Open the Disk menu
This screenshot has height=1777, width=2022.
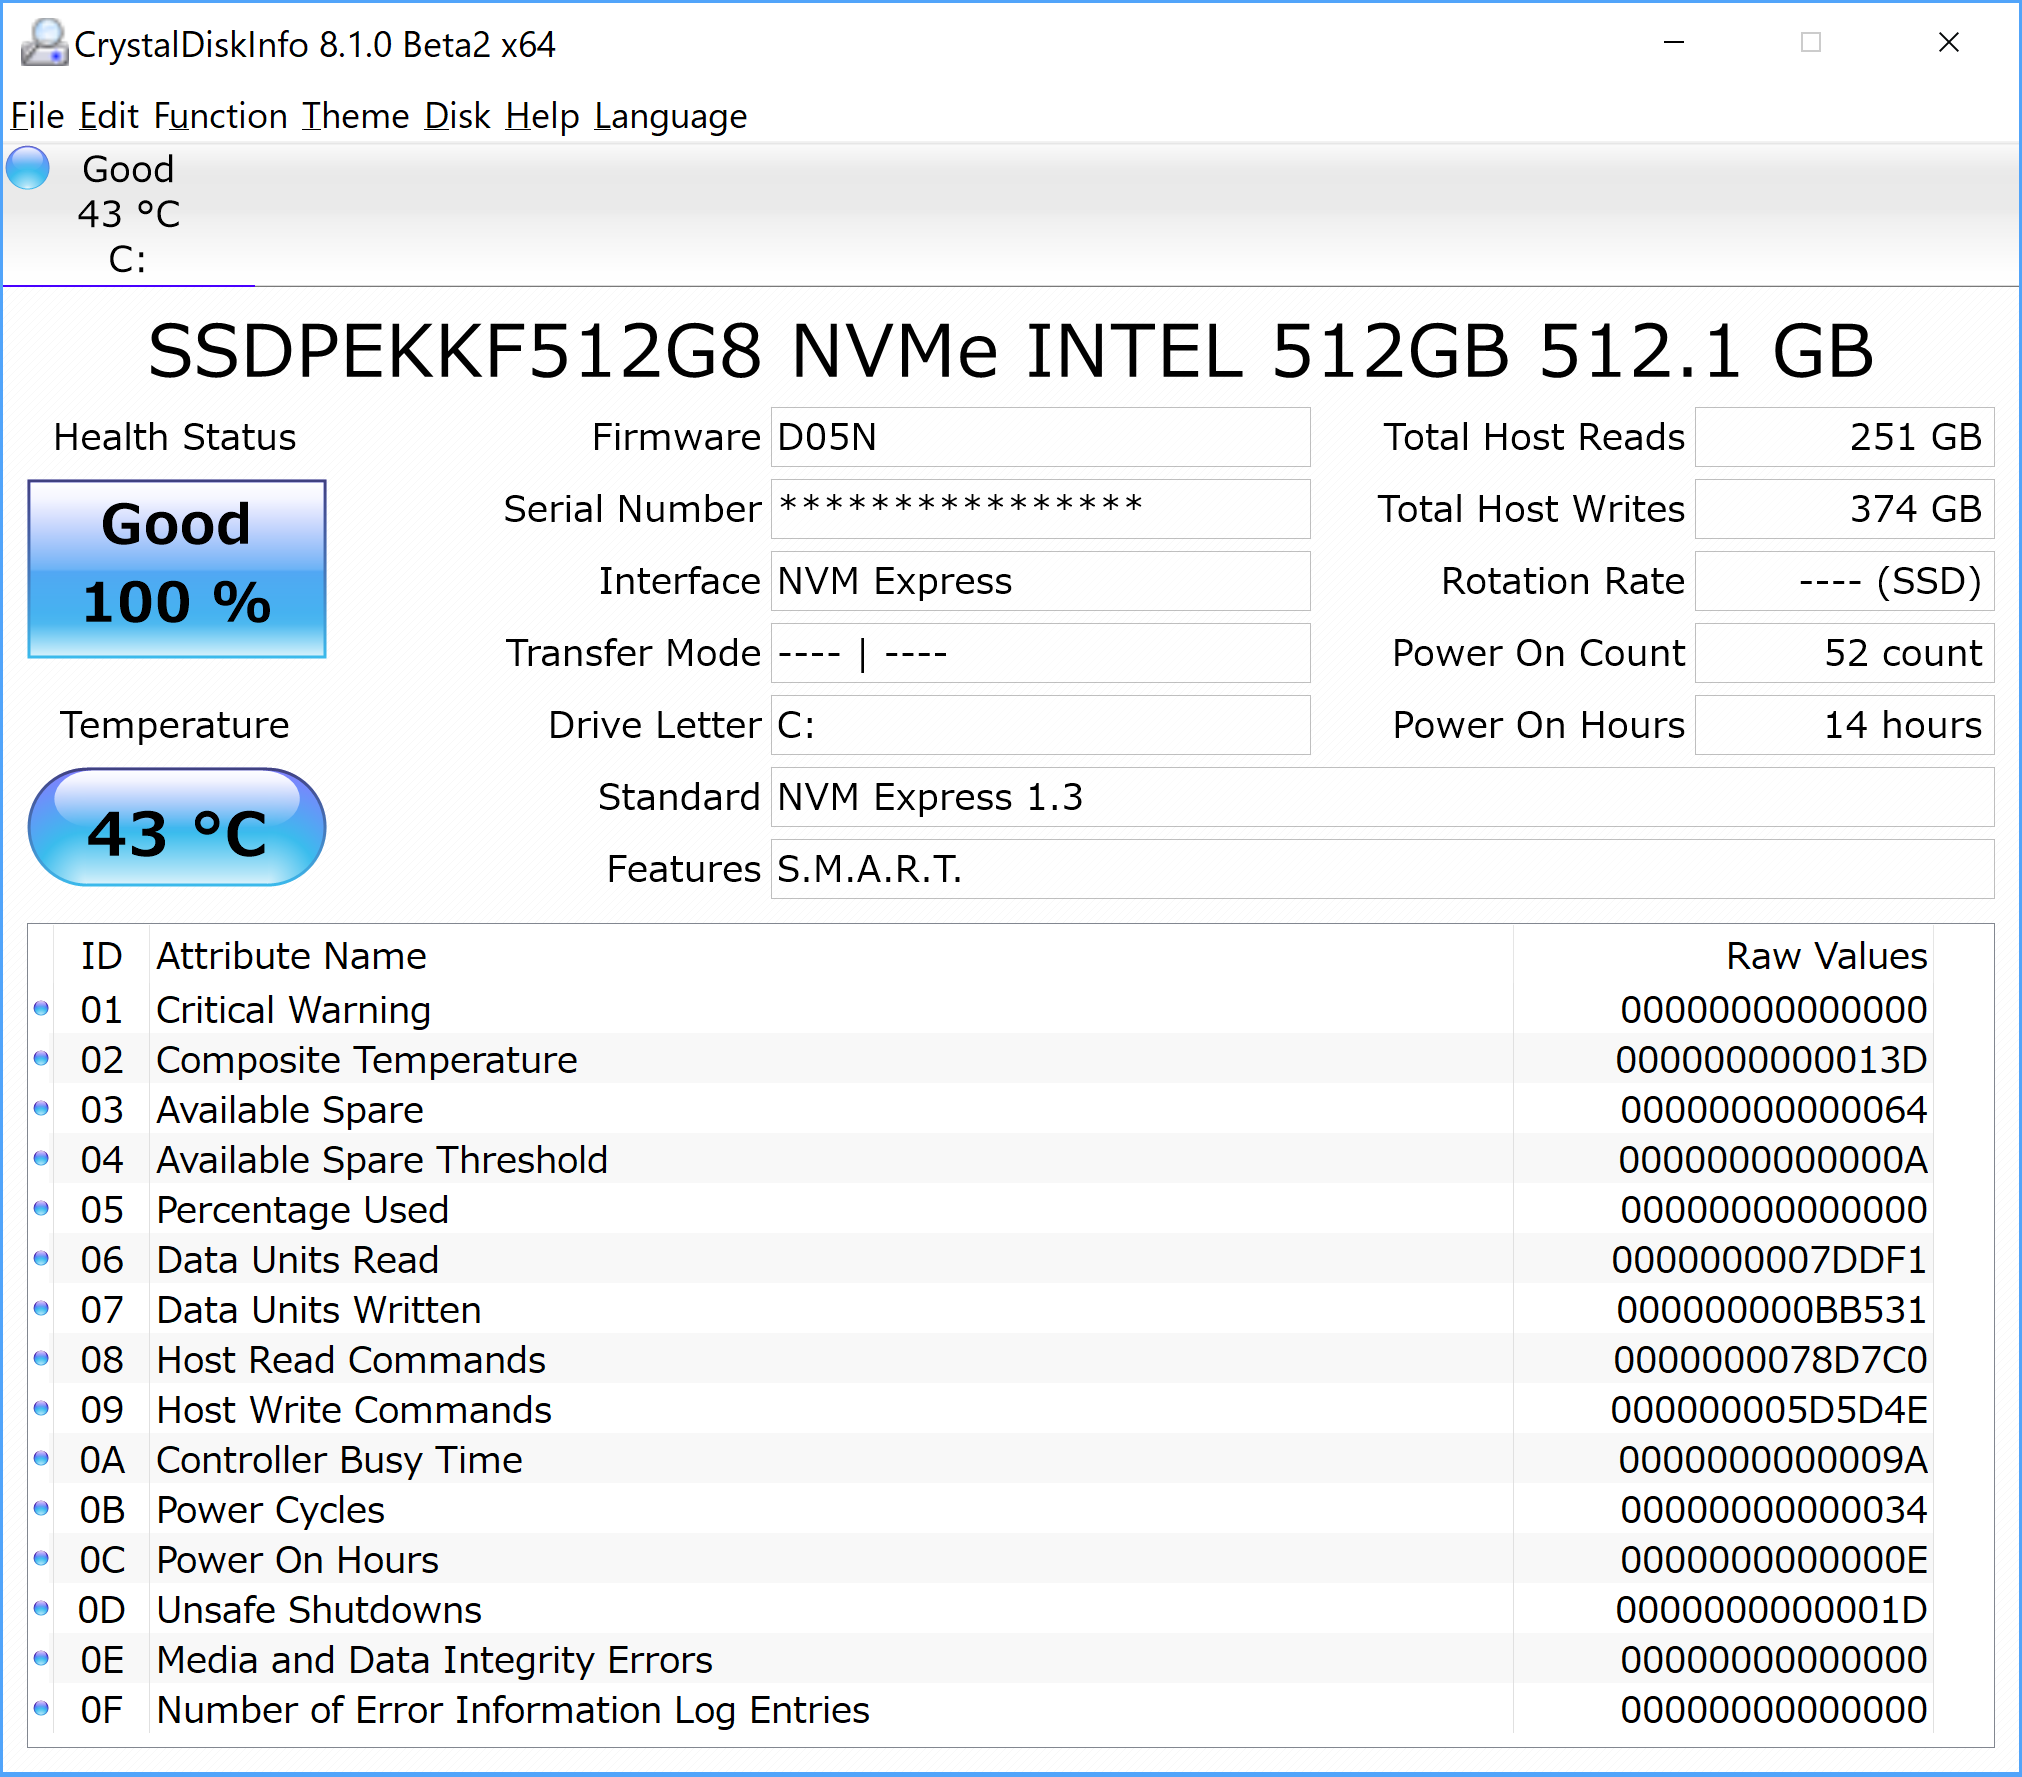click(x=457, y=116)
